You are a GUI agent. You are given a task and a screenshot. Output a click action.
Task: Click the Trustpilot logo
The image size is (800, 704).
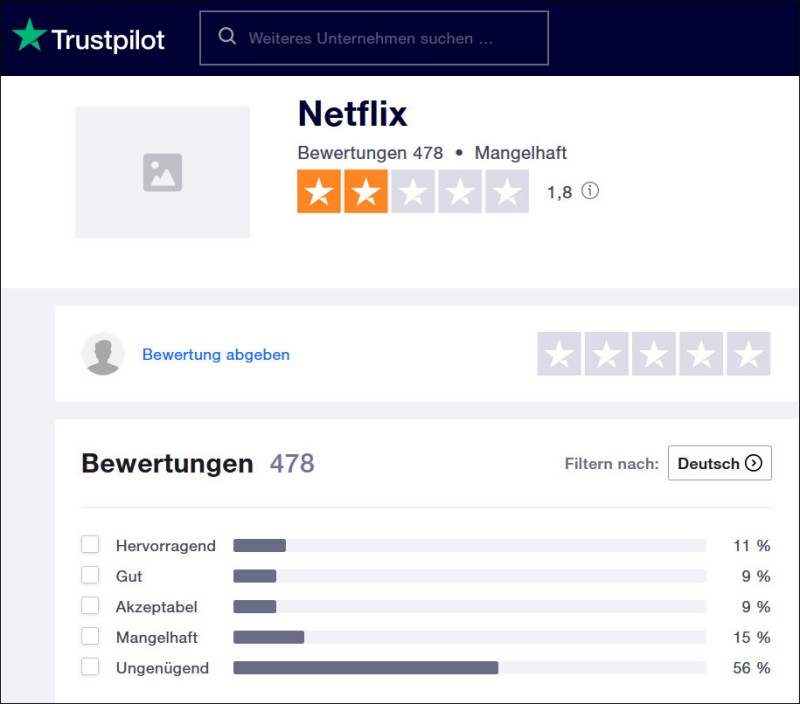click(x=88, y=36)
